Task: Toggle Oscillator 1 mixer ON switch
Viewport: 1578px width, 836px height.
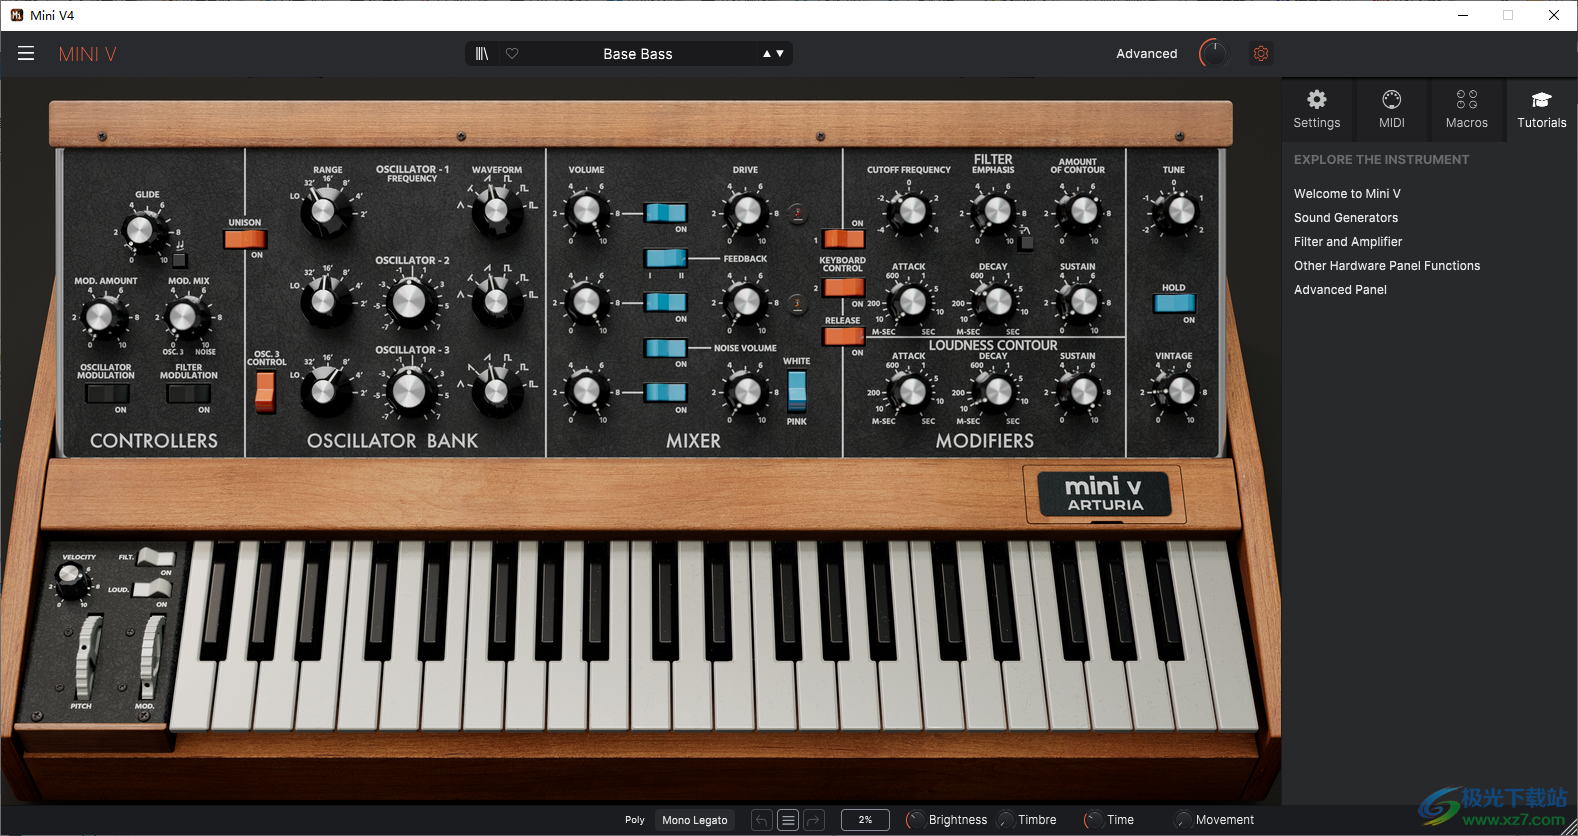Action: 666,212
